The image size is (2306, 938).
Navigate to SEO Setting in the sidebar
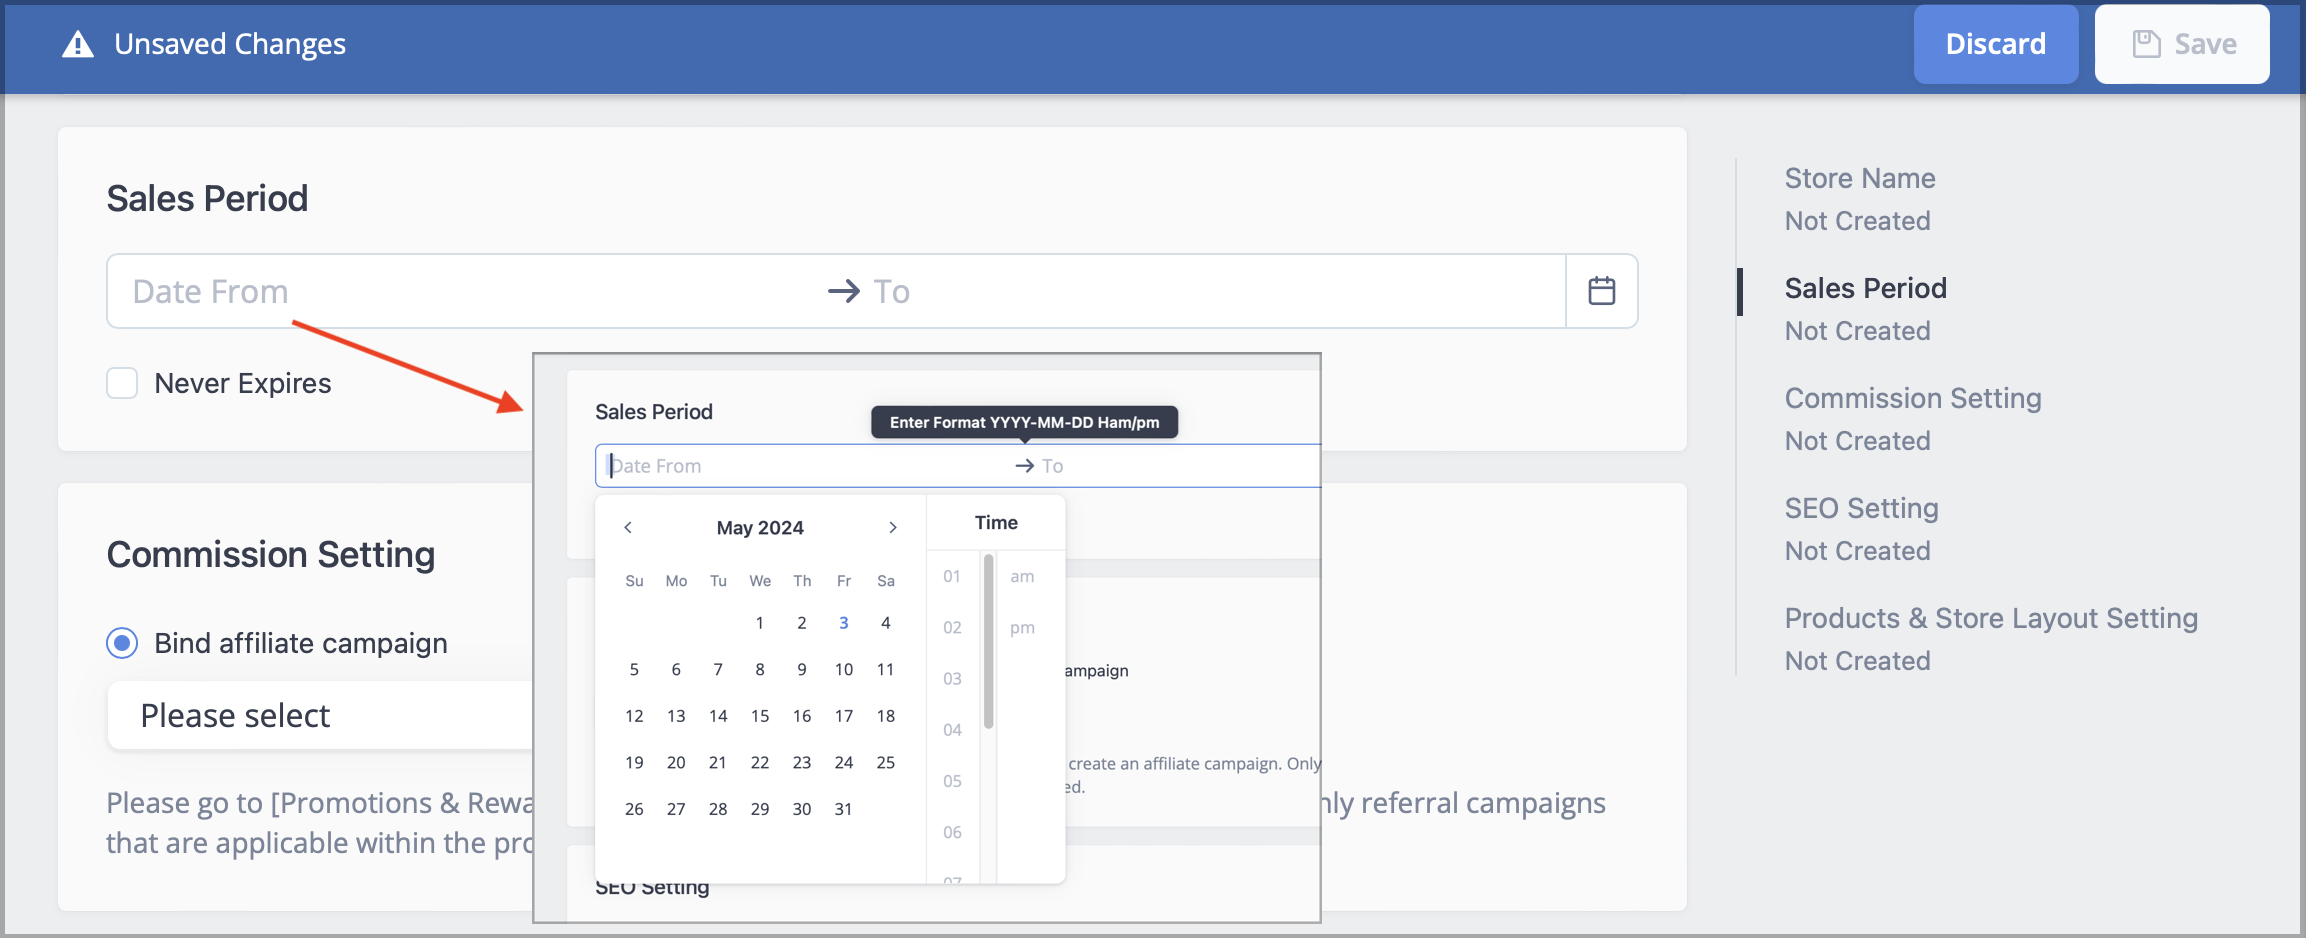coord(1861,508)
